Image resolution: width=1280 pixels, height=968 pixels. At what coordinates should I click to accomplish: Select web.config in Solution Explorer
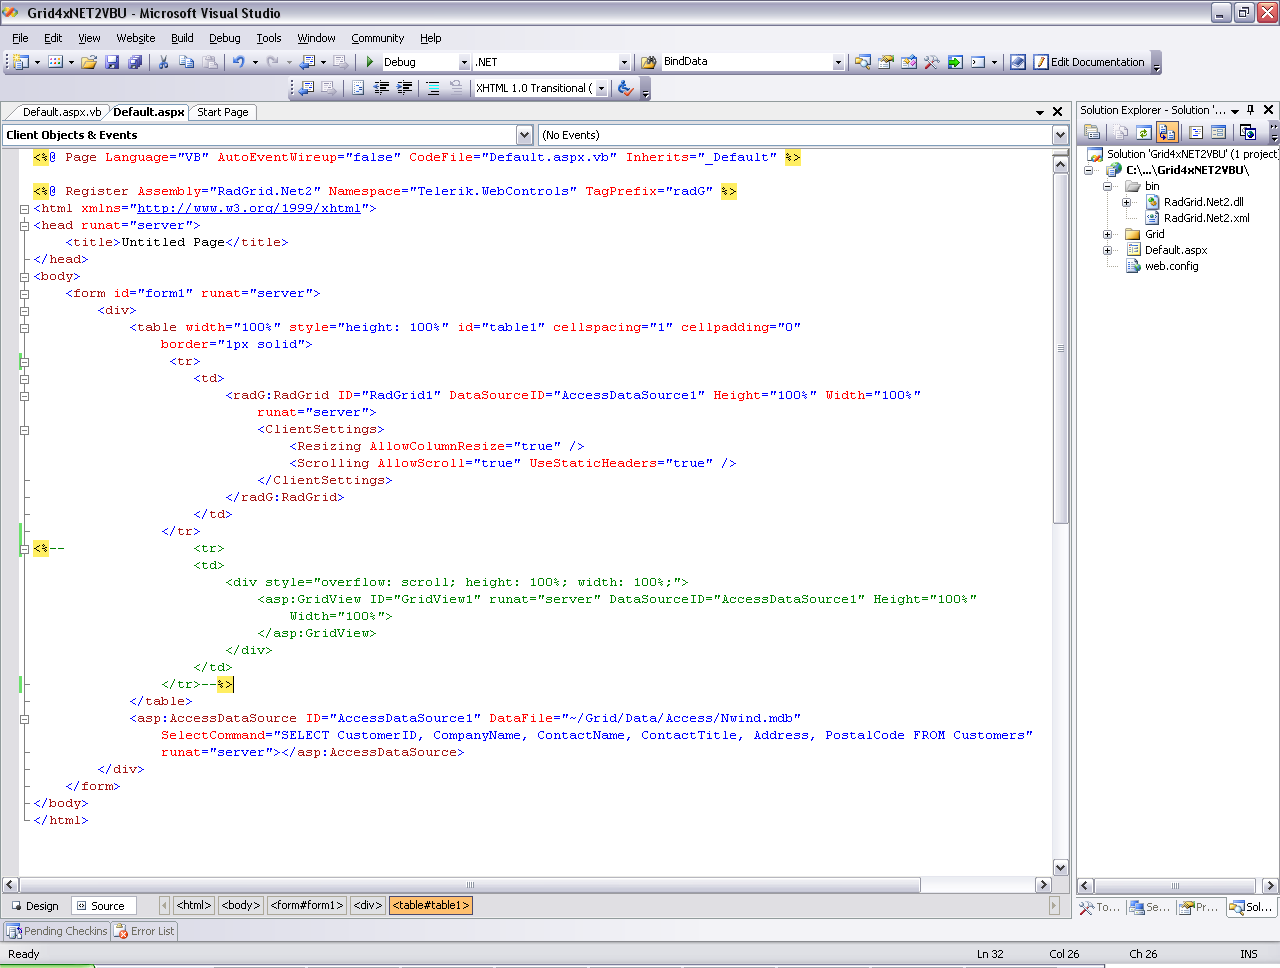[1171, 266]
